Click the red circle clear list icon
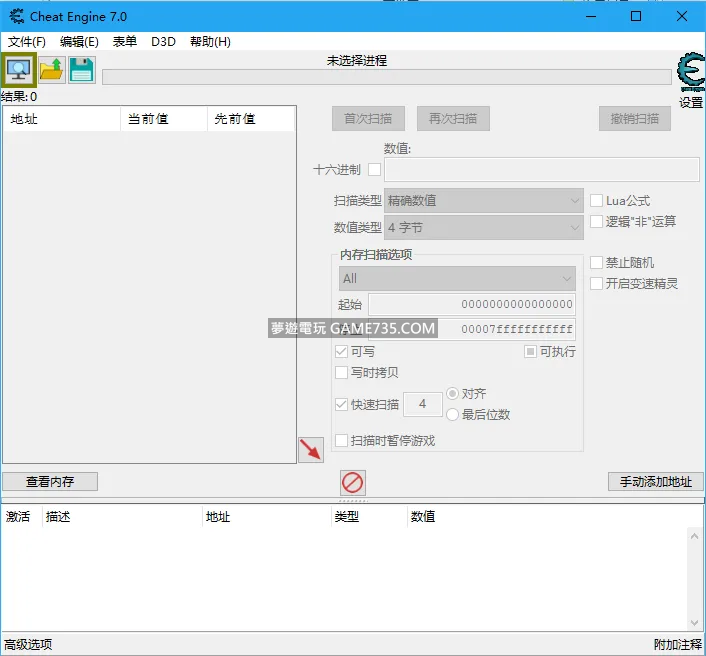This screenshot has width=706, height=656. [x=353, y=482]
